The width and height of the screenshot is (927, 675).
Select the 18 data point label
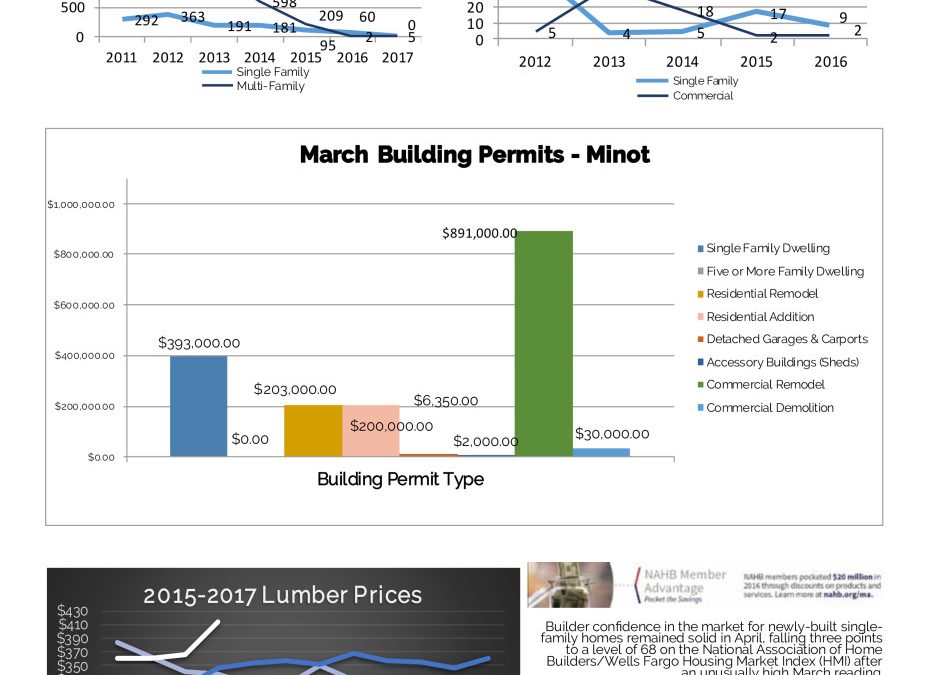click(x=705, y=12)
